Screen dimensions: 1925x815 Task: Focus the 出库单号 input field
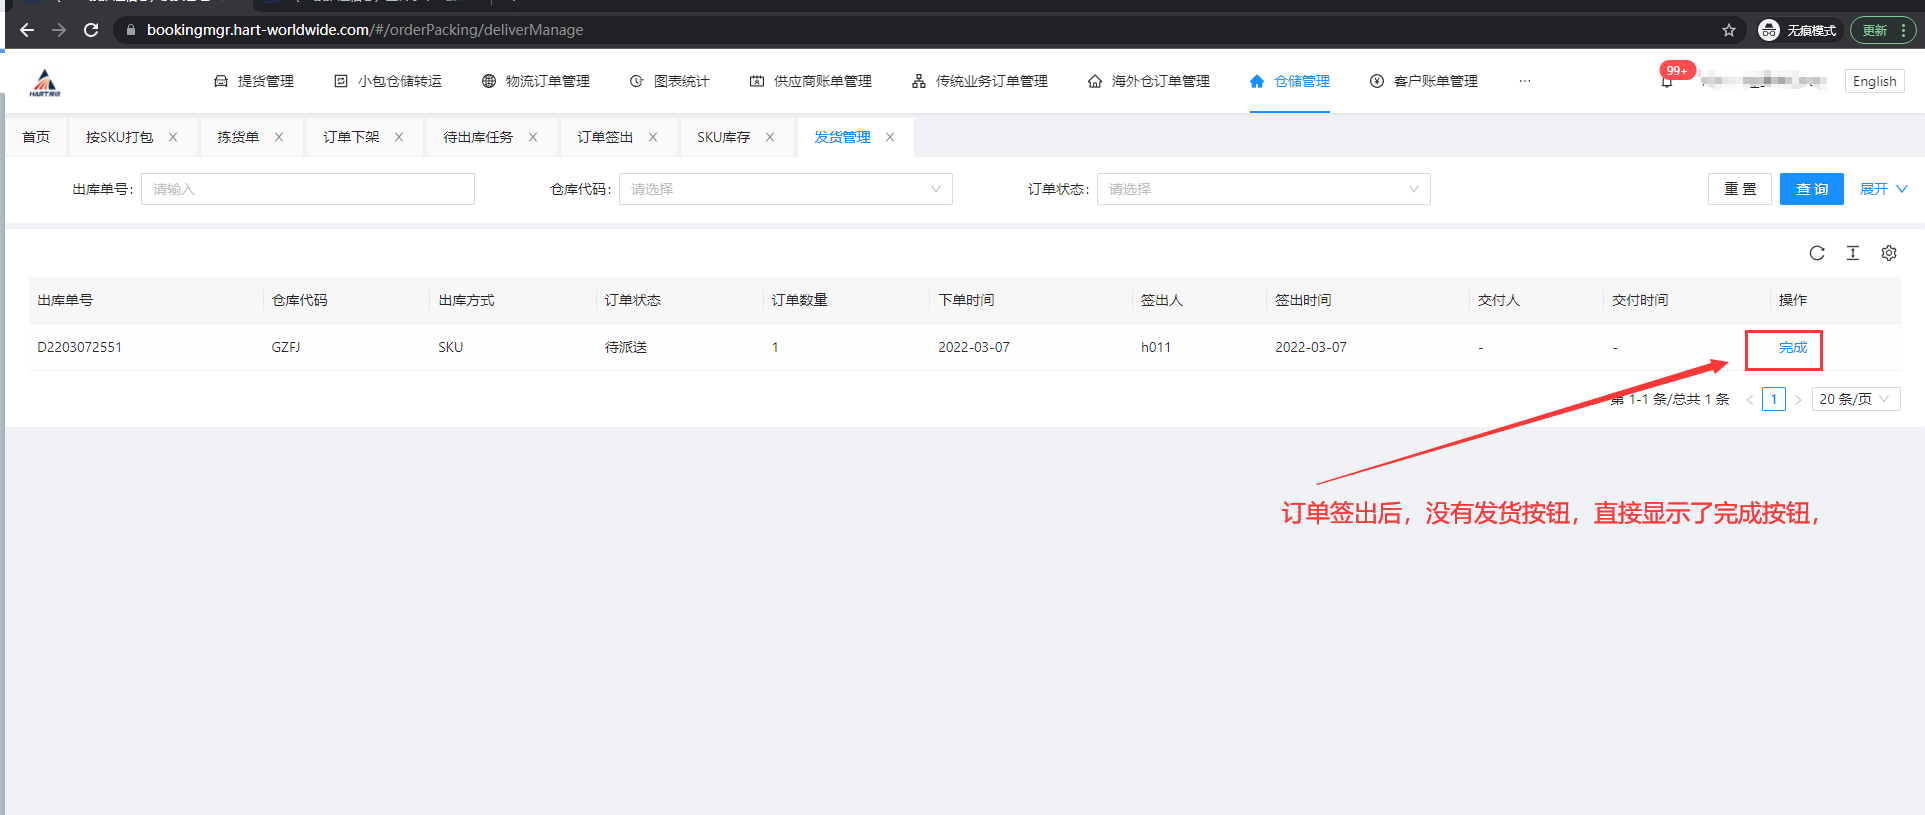coord(307,189)
